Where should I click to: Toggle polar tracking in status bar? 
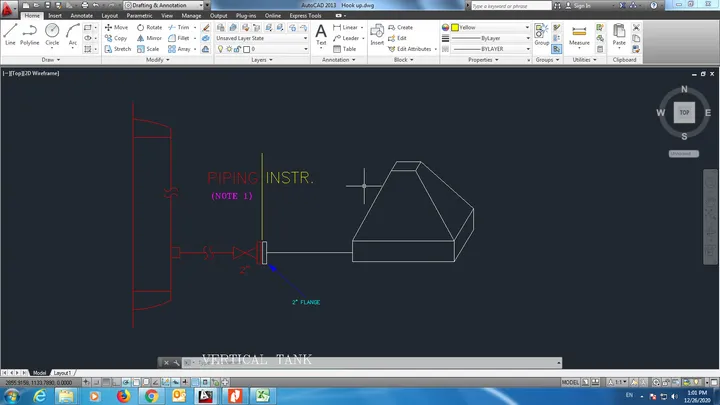[126, 382]
